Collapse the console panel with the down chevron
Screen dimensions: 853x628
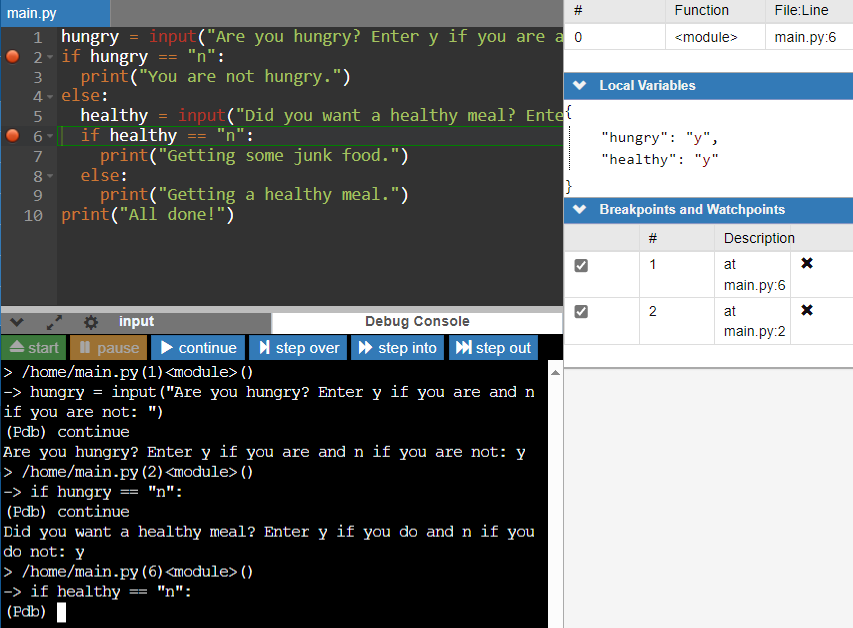tap(17, 322)
